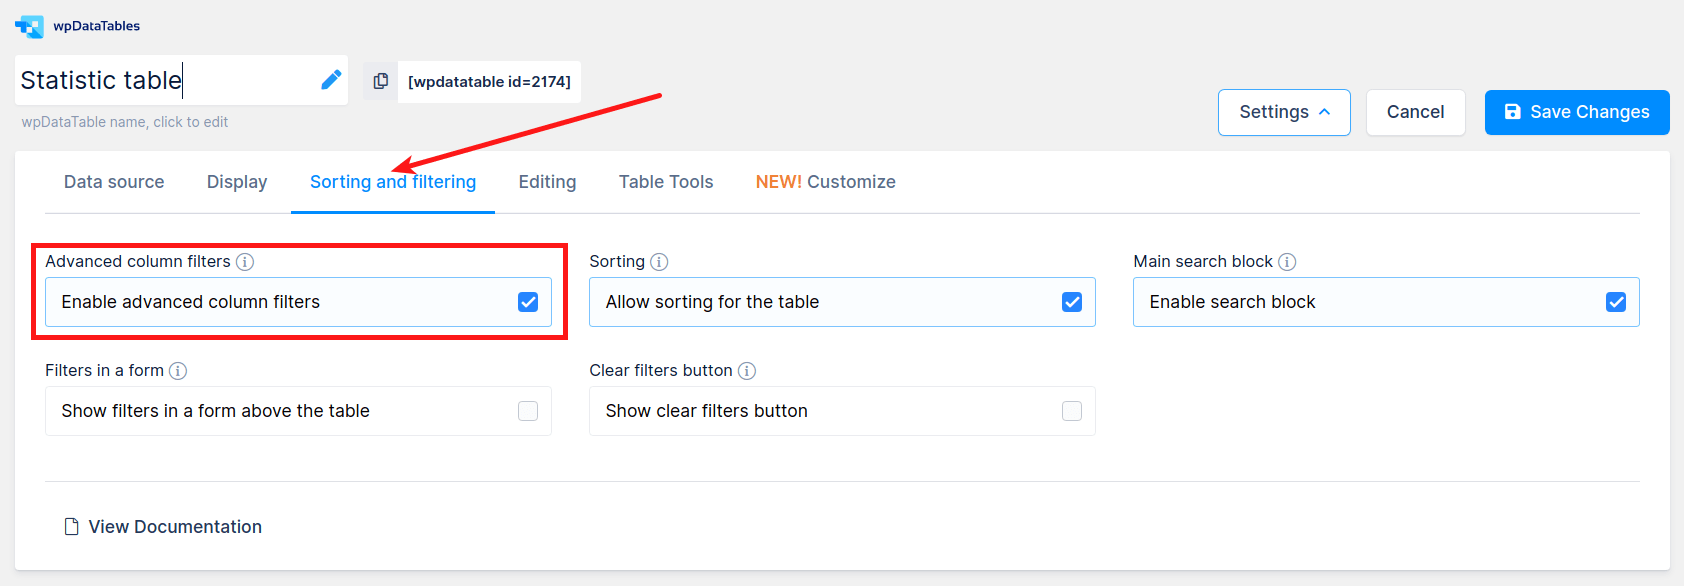This screenshot has width=1684, height=586.
Task: Open info icon for Advanced column filters
Action: coord(245,262)
